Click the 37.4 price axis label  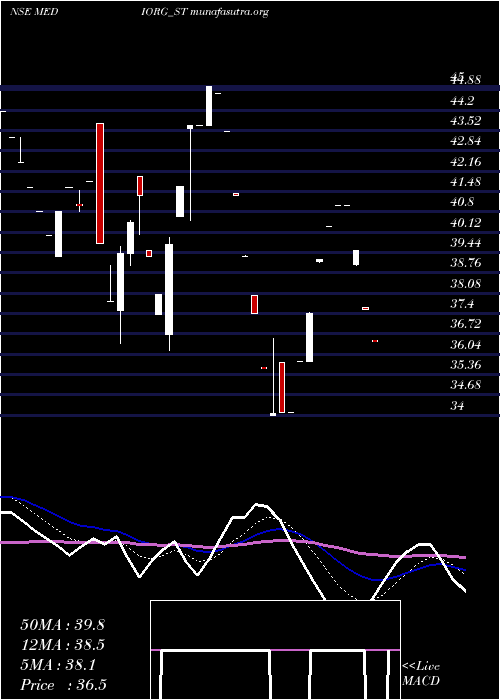coord(462,304)
